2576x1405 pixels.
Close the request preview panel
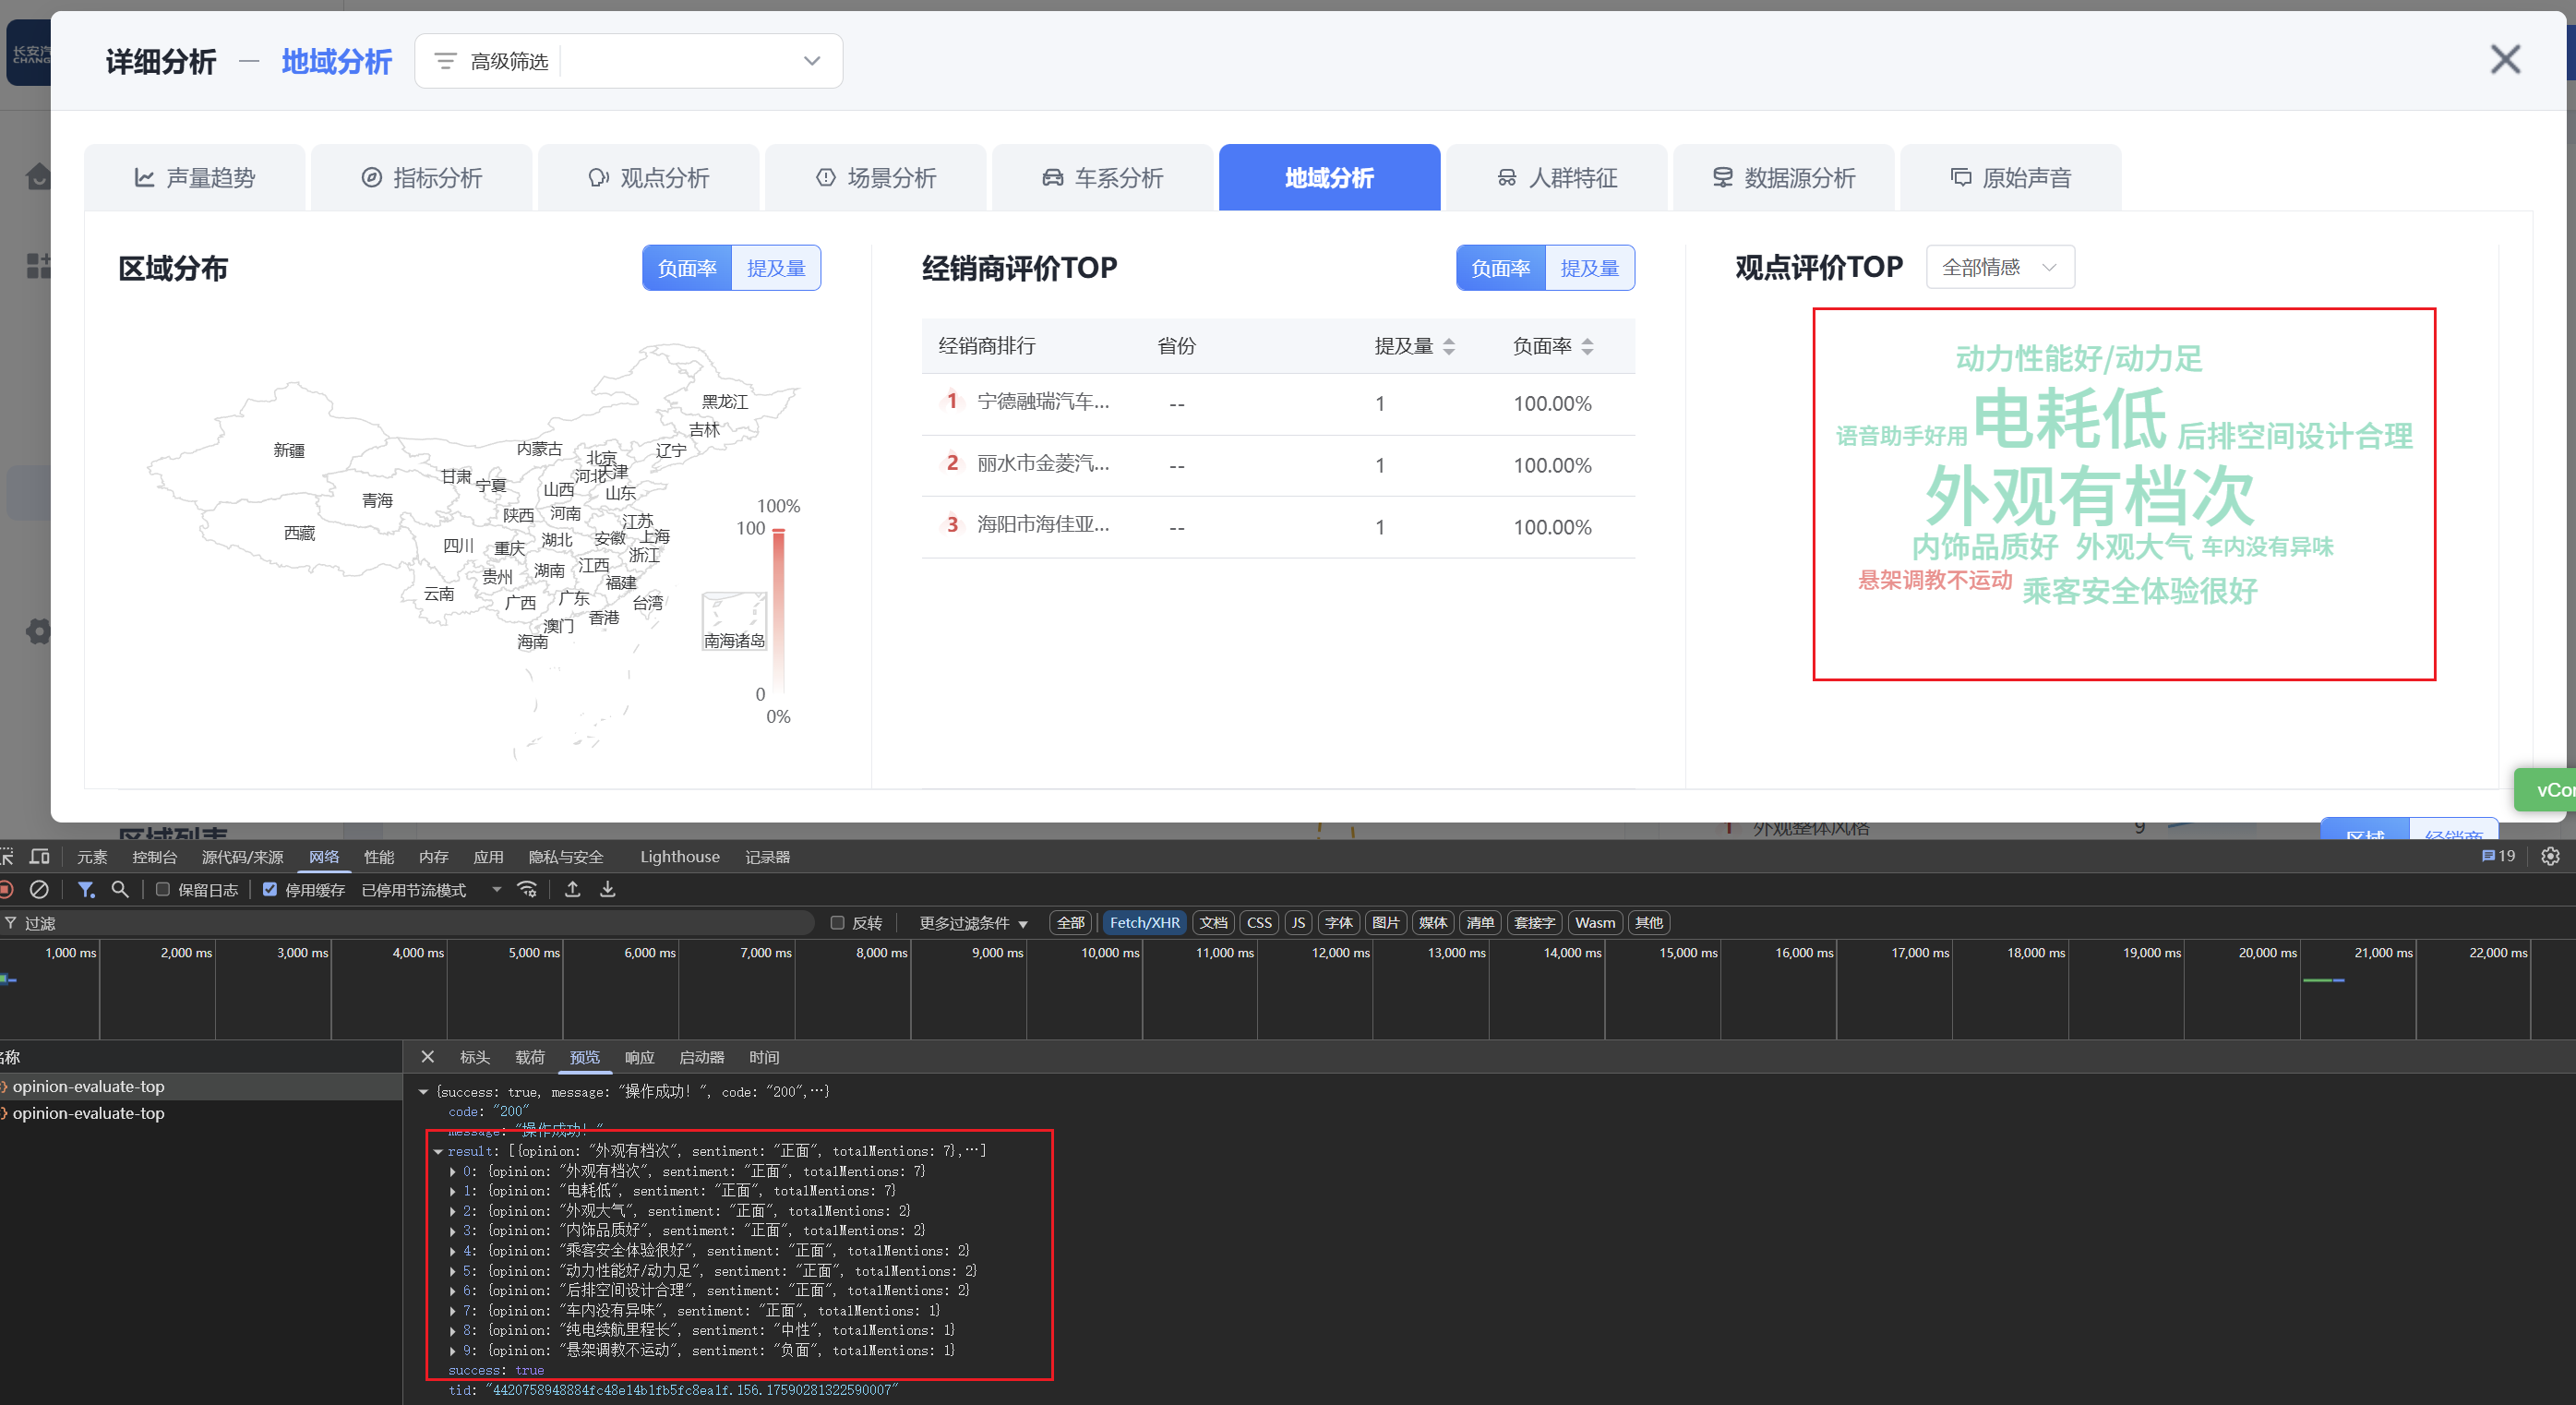(x=428, y=1057)
